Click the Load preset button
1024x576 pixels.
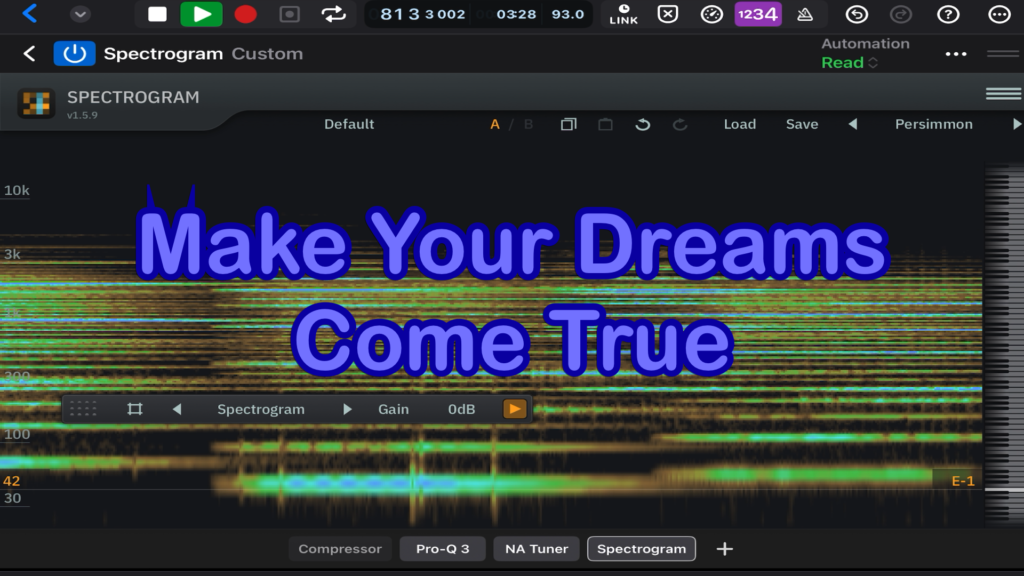tap(739, 125)
